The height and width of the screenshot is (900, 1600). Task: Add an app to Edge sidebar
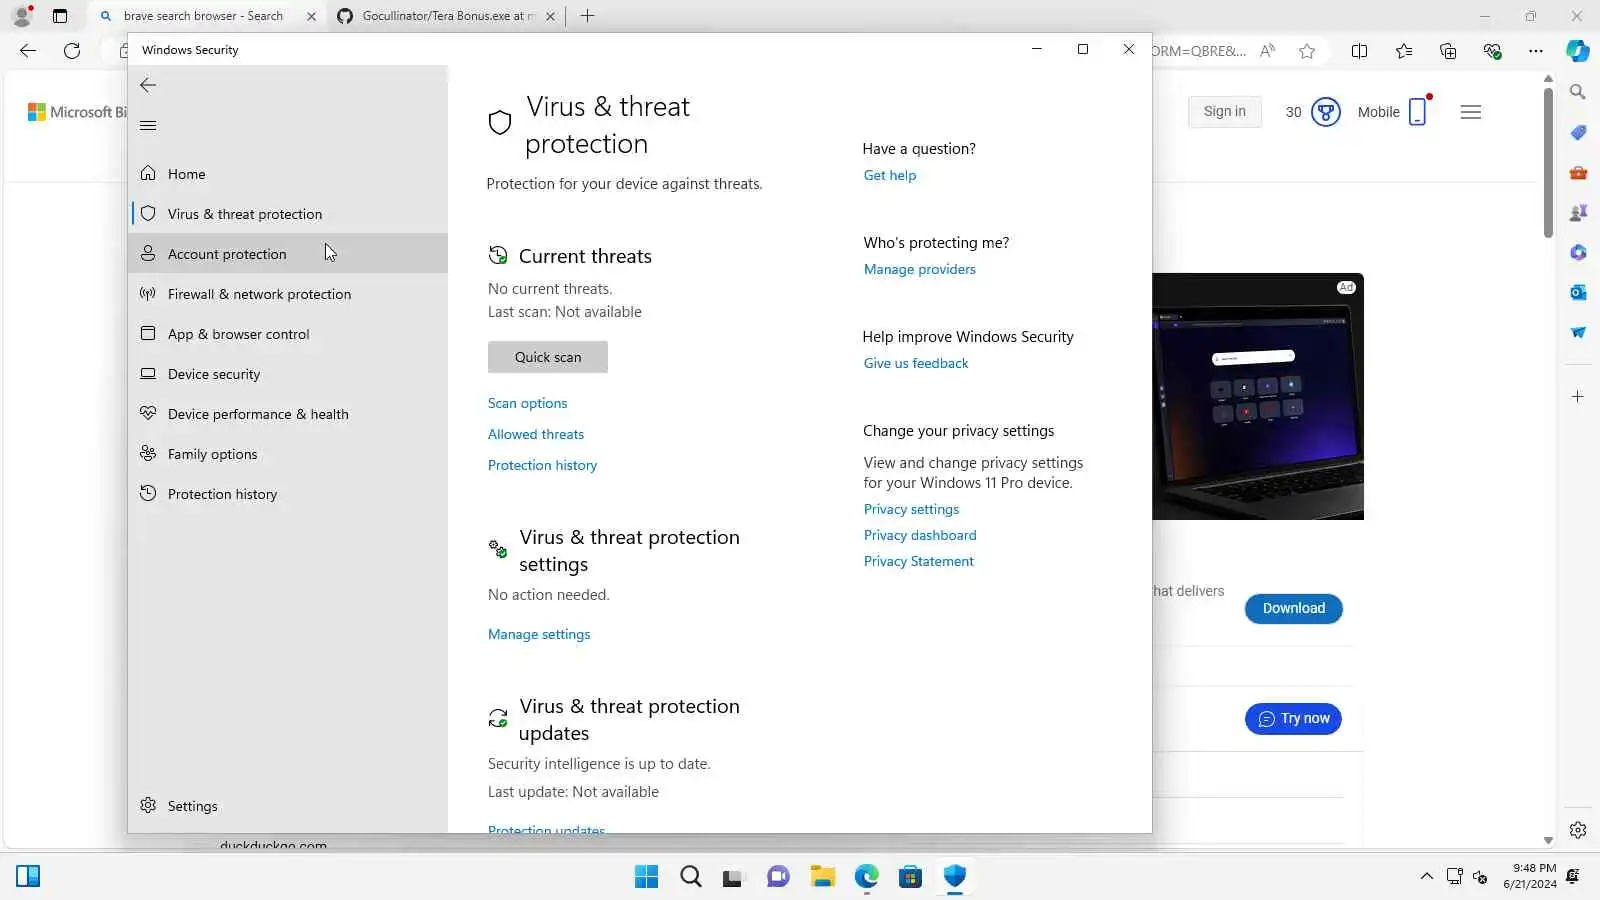[1578, 397]
